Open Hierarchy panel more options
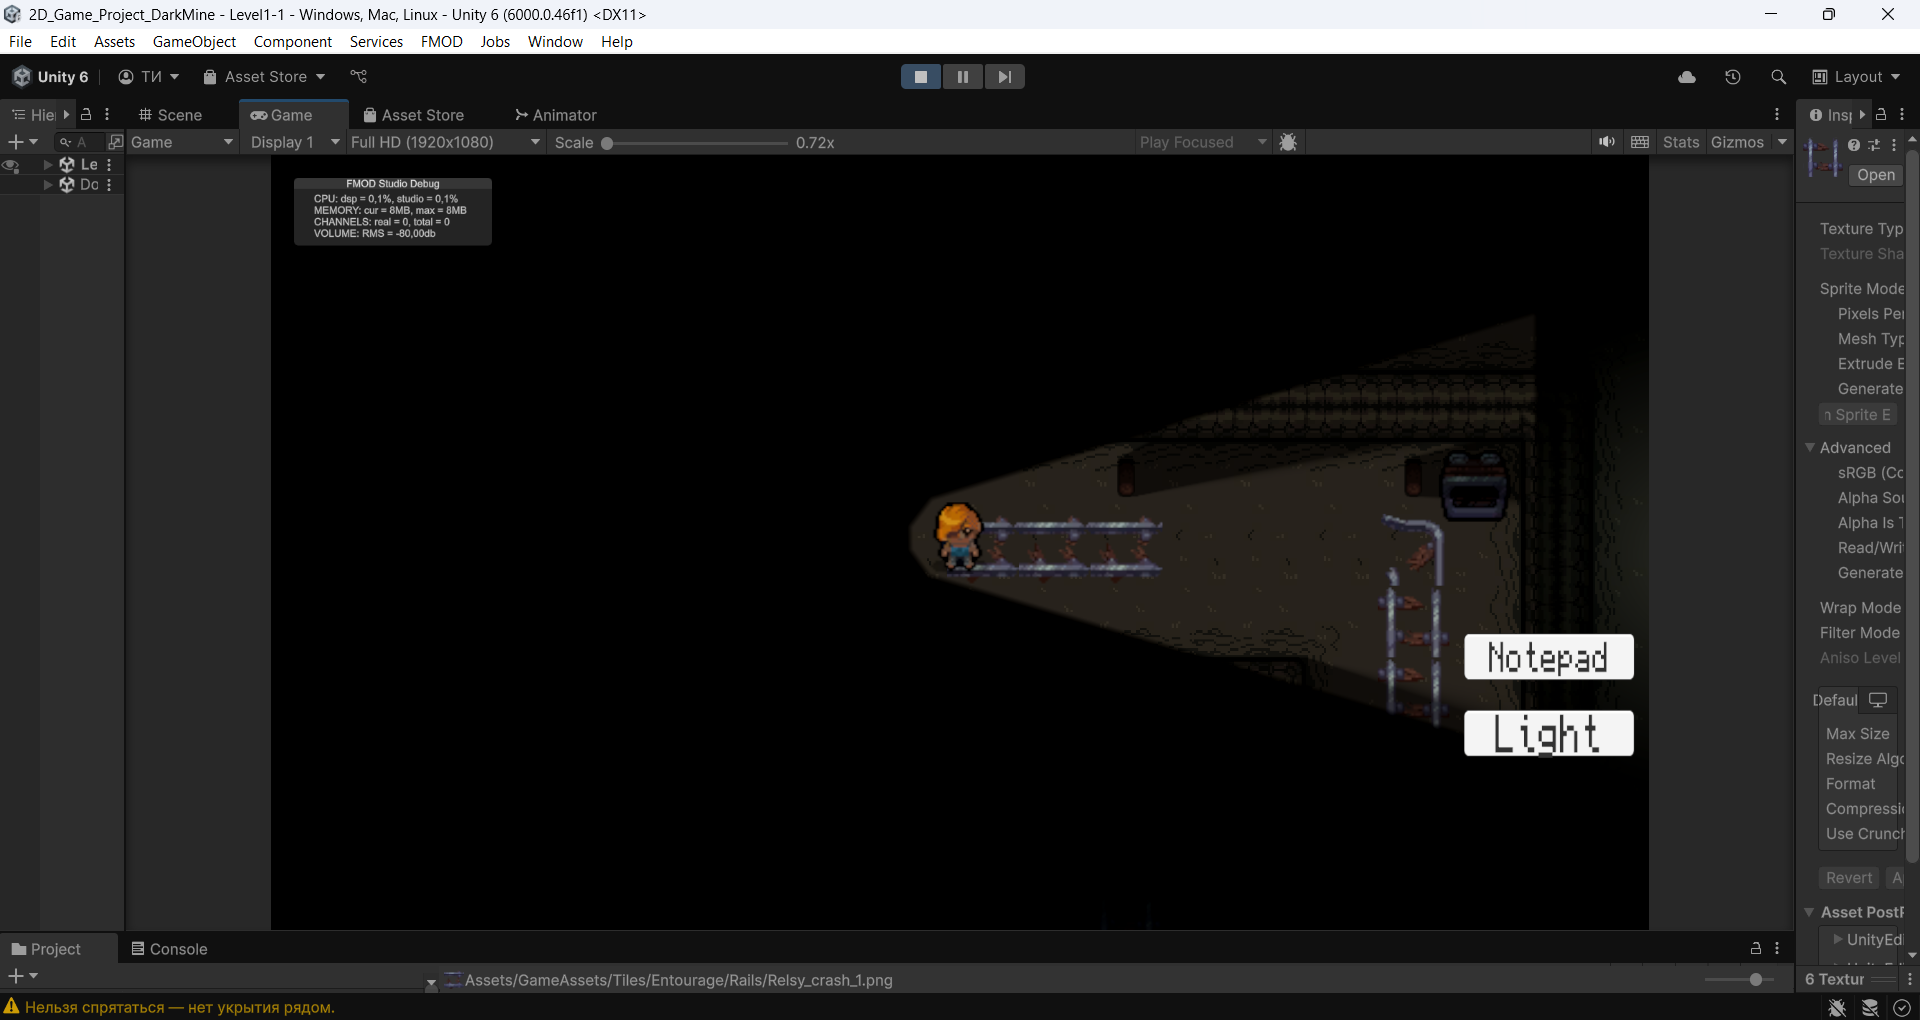Viewport: 1920px width, 1020px height. (x=107, y=114)
